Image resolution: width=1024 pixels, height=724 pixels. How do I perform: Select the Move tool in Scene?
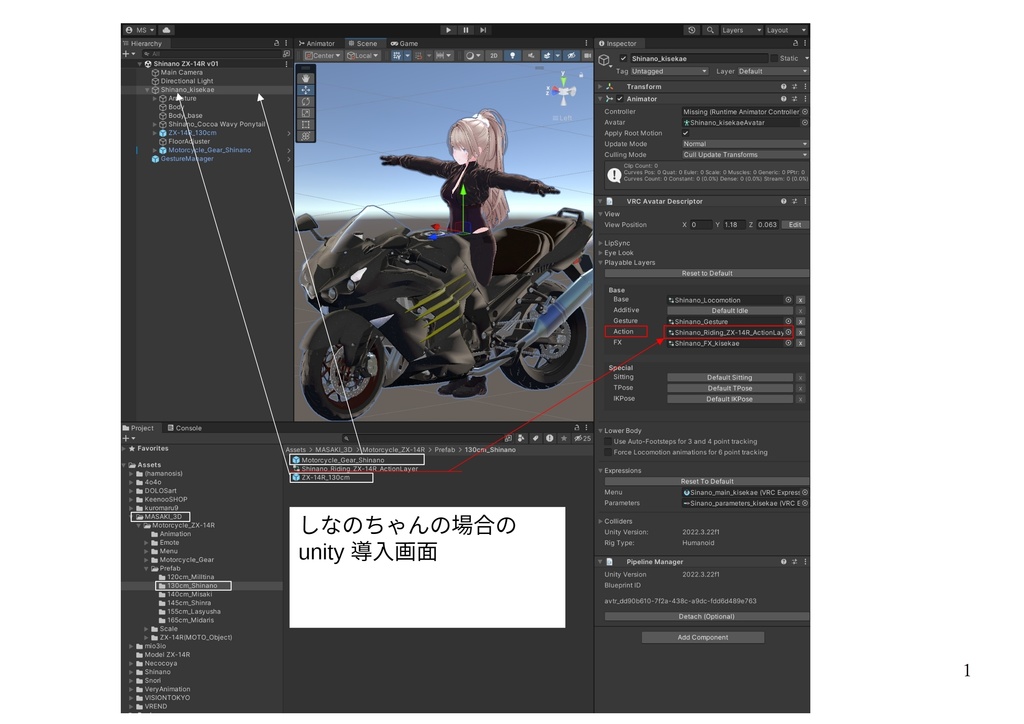306,90
